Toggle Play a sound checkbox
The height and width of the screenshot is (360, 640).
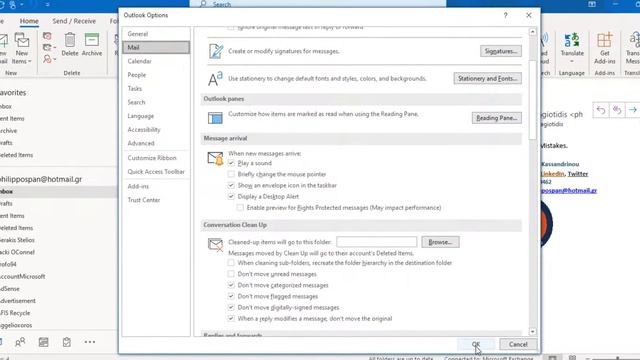[231, 163]
